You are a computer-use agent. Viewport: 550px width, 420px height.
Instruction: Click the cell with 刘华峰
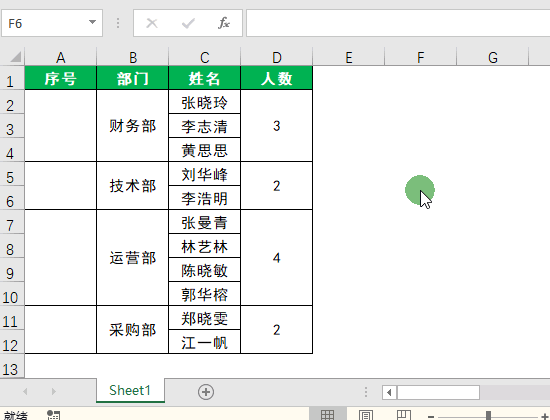[204, 174]
